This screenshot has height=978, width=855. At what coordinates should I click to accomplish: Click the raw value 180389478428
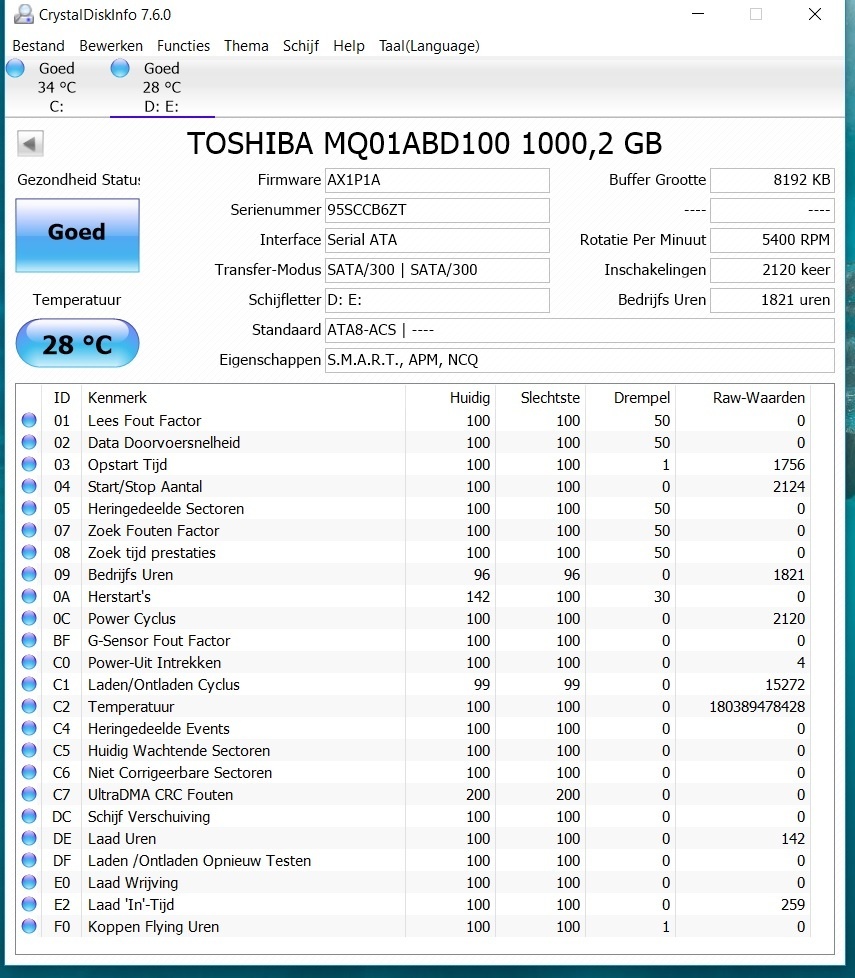[x=757, y=707]
